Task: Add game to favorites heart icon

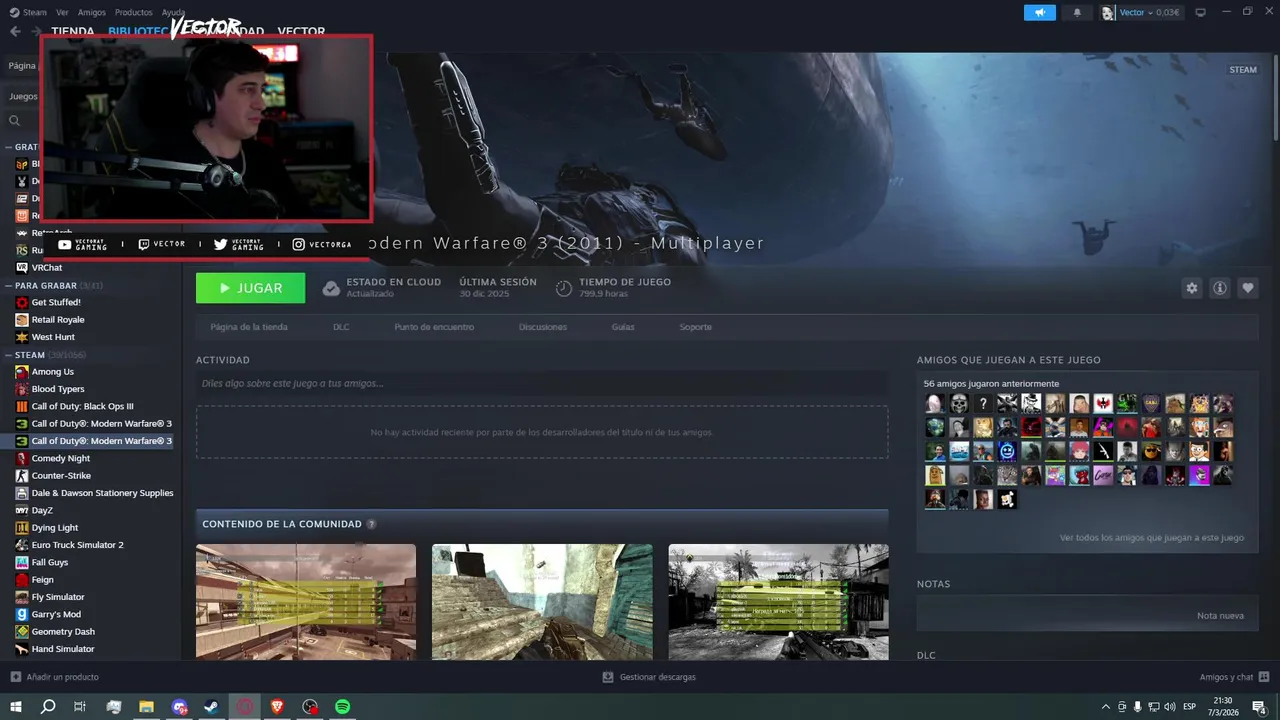Action: pyautogui.click(x=1248, y=288)
